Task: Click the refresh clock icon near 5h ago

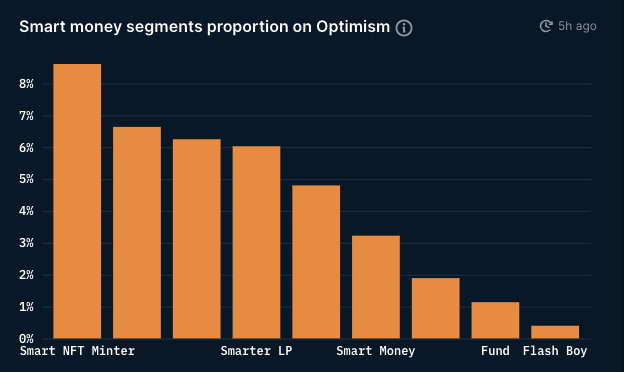Action: (x=546, y=26)
